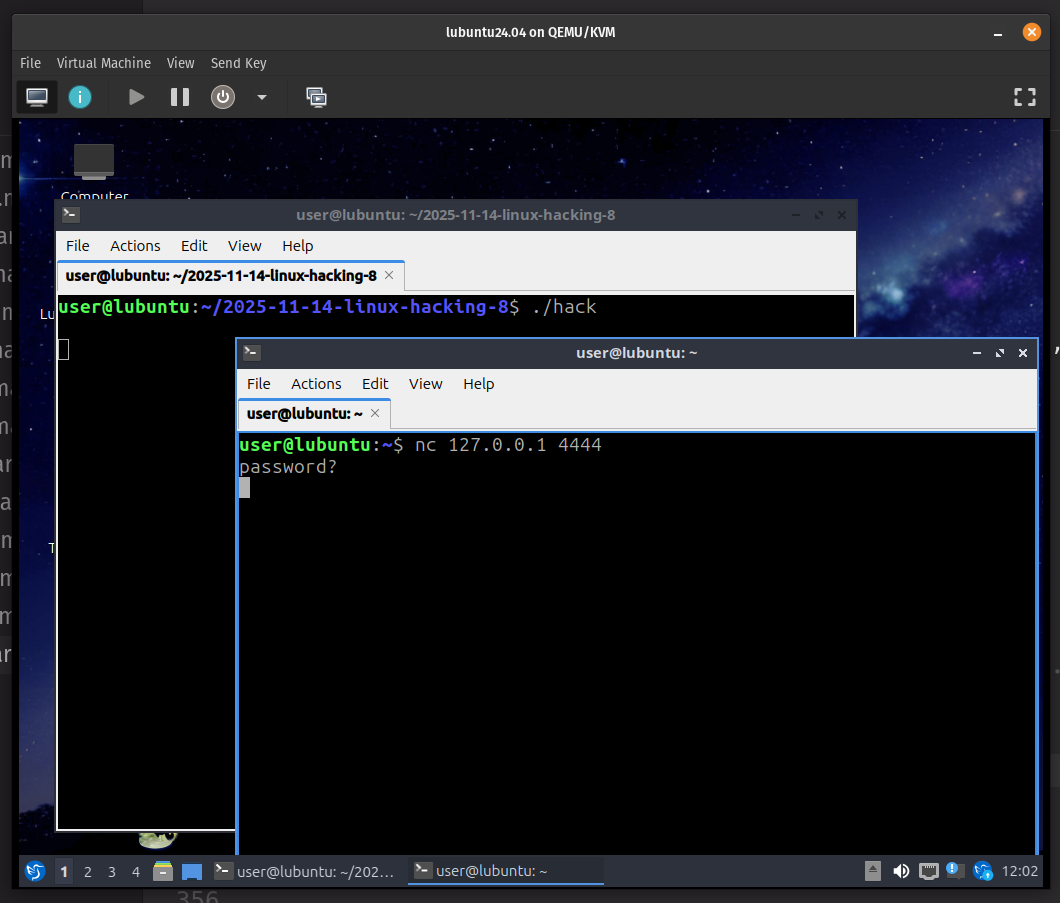Open the Send Key menu

pos(238,63)
